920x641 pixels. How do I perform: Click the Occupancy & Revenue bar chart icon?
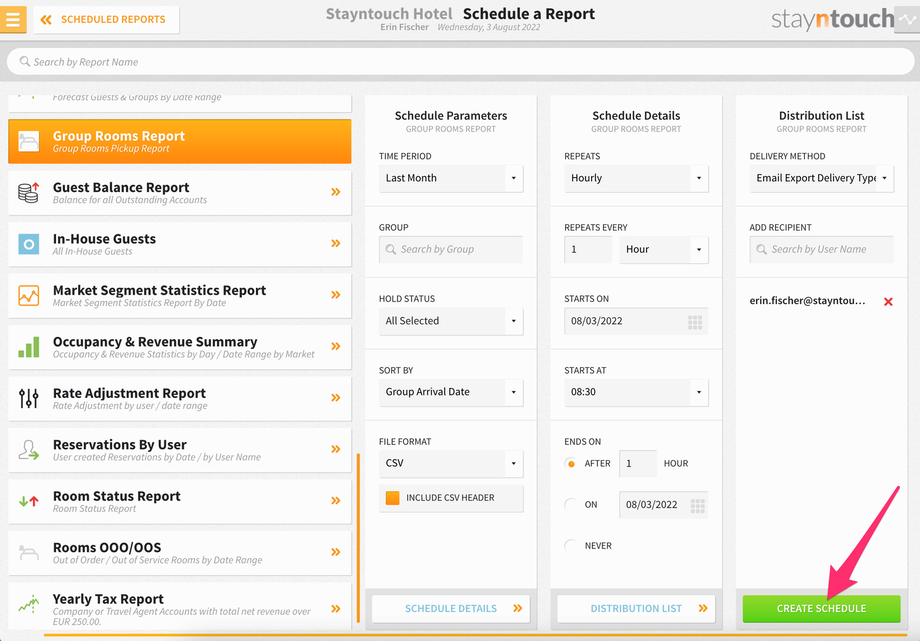28,347
